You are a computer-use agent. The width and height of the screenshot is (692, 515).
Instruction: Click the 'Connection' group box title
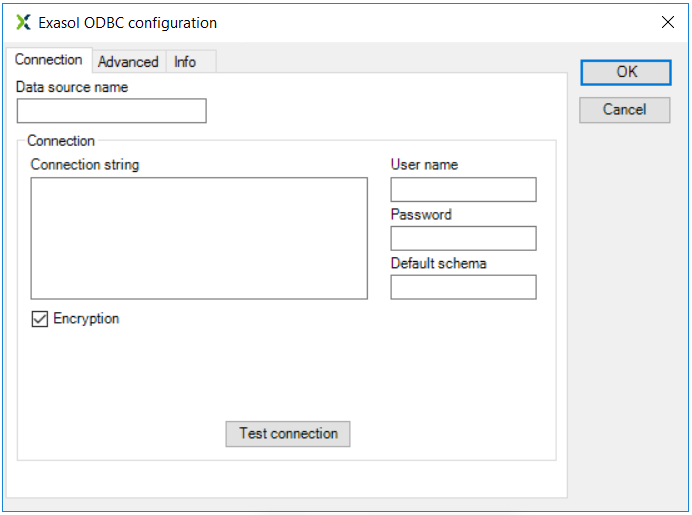61,141
